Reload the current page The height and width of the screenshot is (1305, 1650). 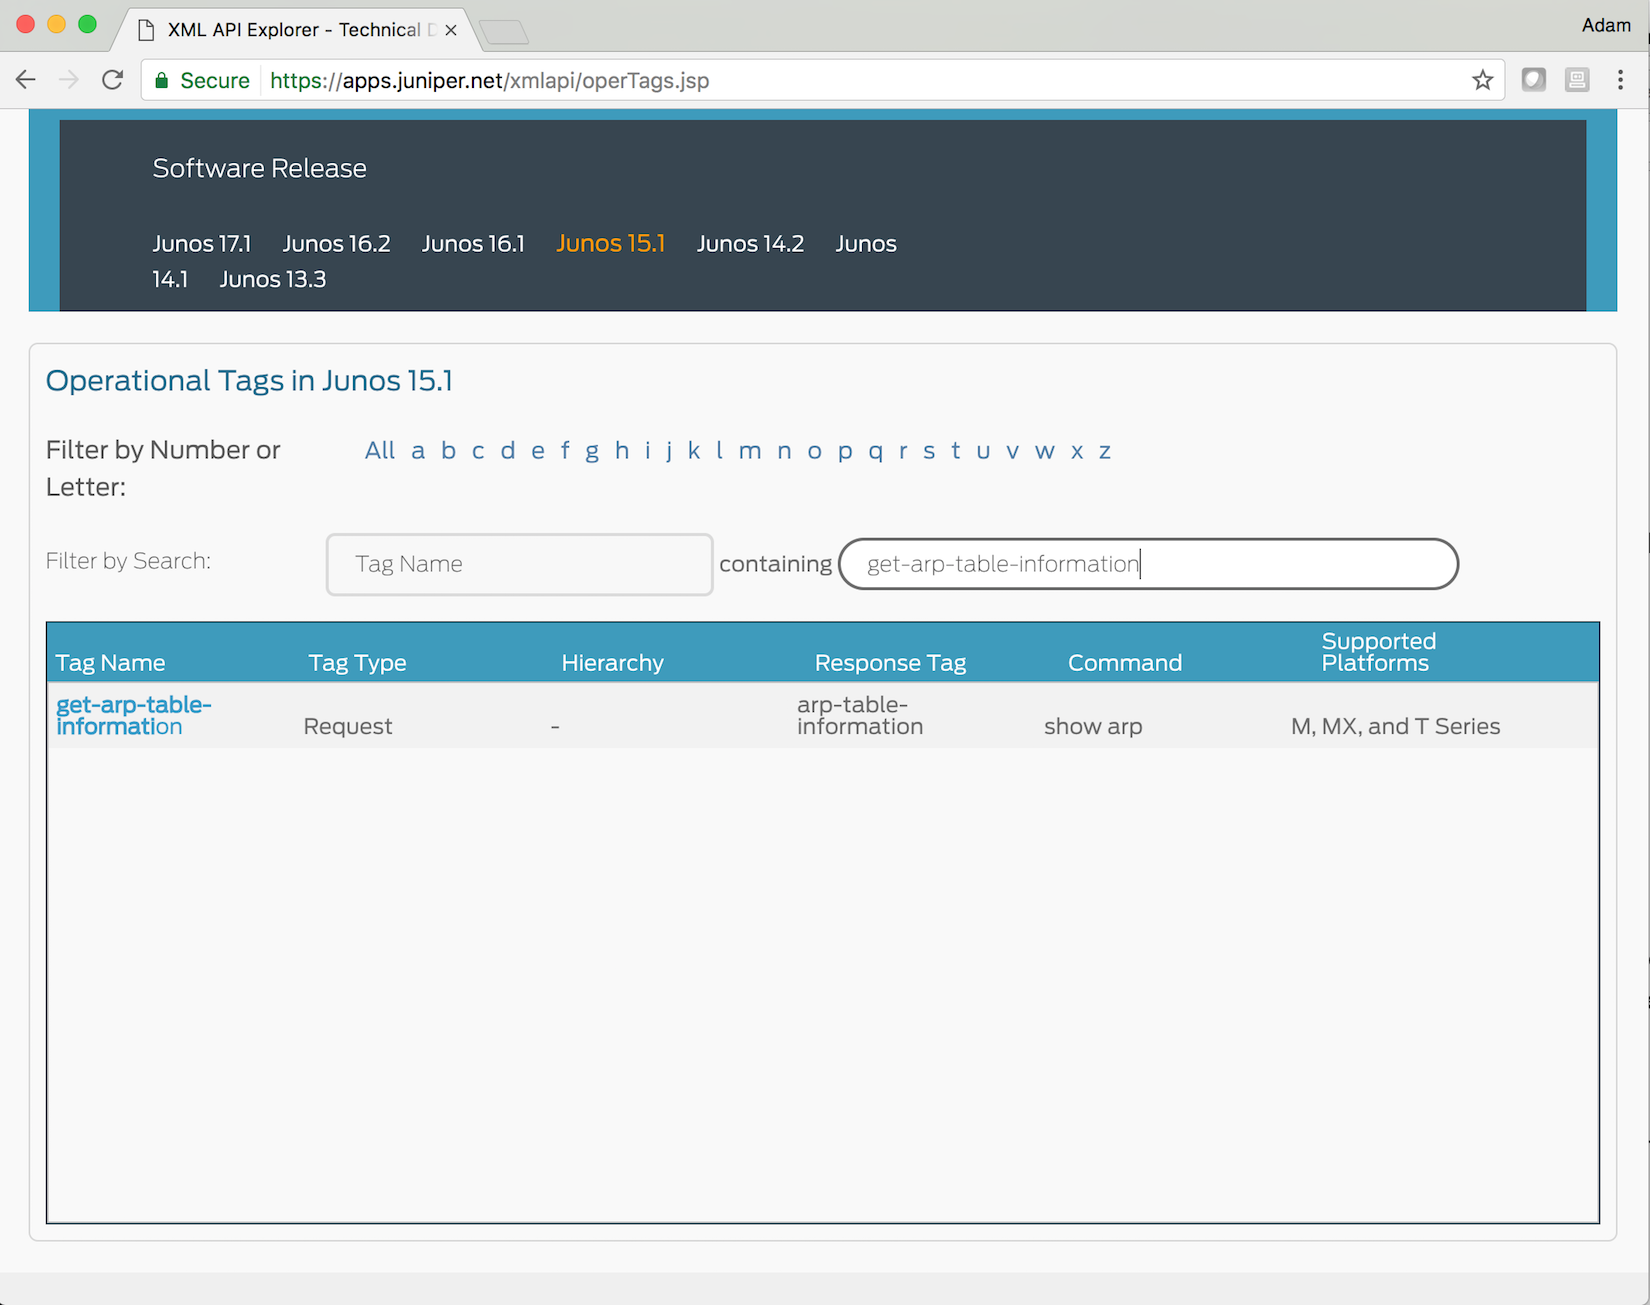point(112,80)
